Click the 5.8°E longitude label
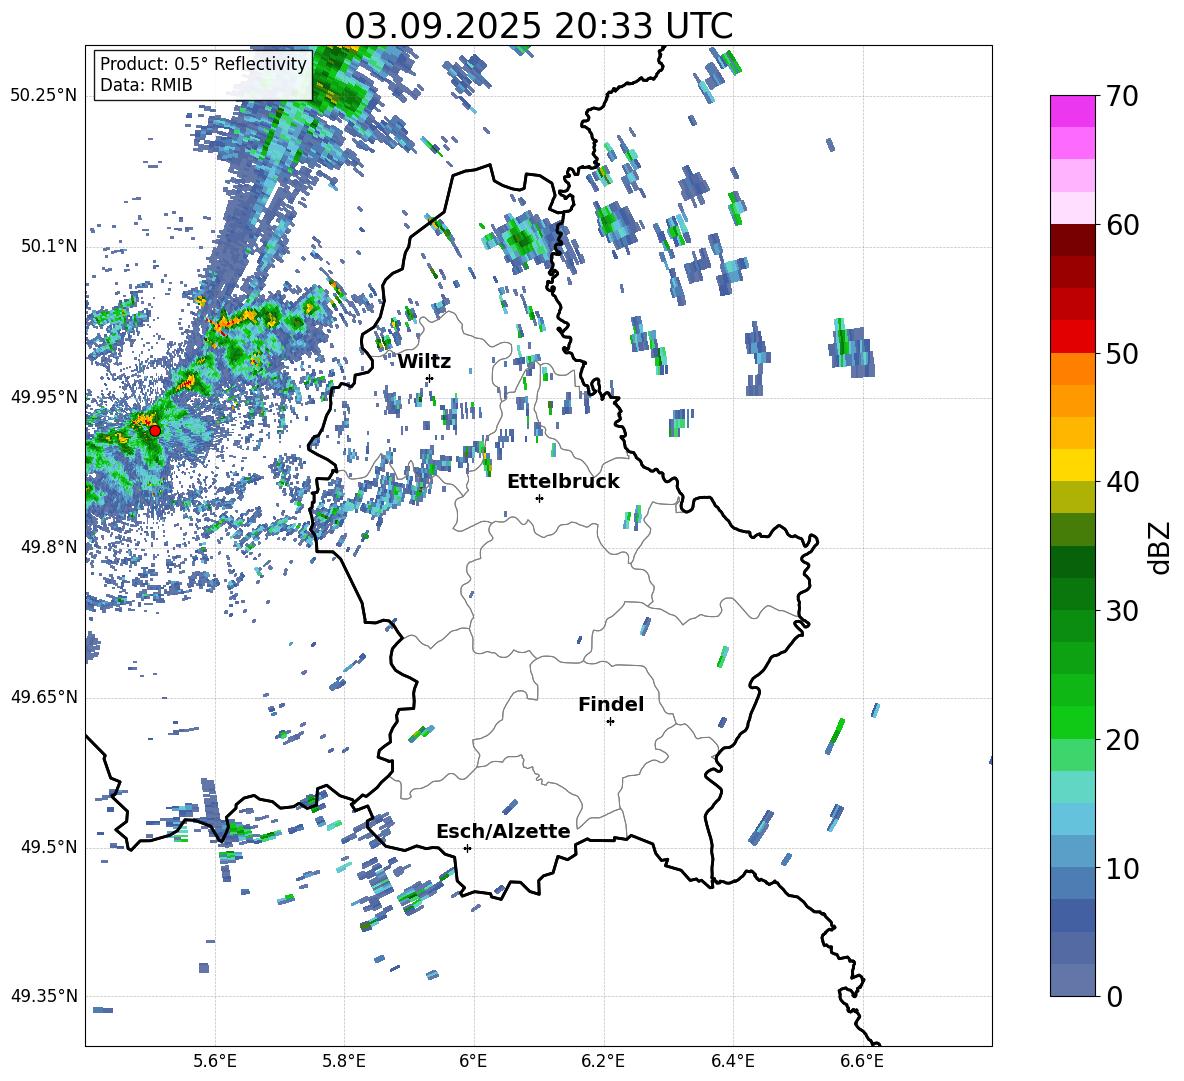Image resolution: width=1184 pixels, height=1081 pixels. (x=344, y=1061)
